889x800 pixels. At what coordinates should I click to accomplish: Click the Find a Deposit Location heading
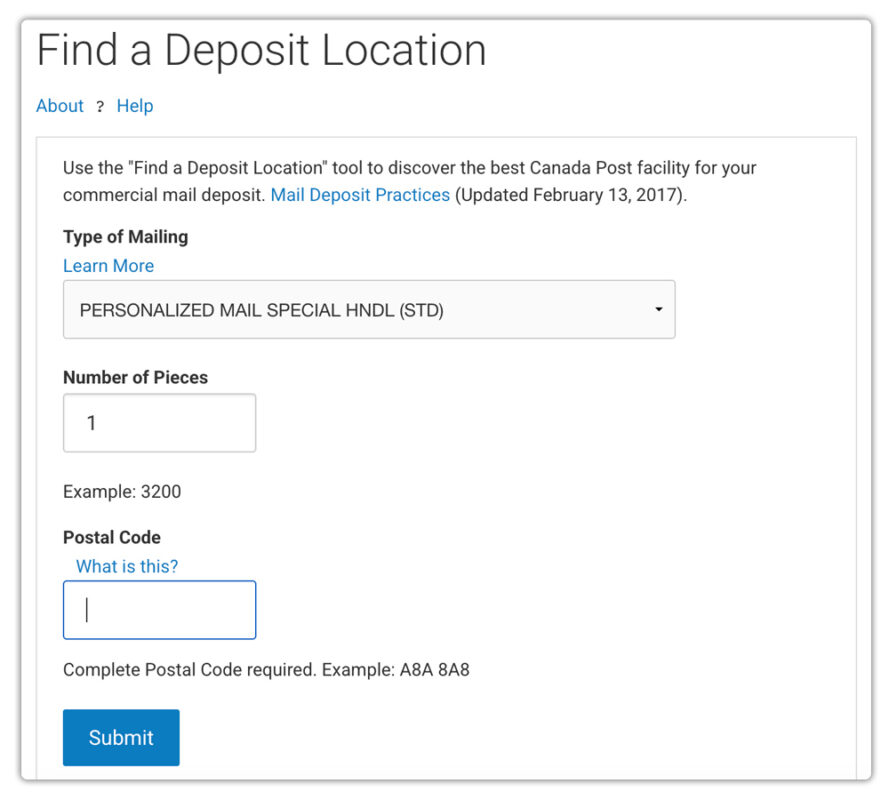tap(261, 50)
